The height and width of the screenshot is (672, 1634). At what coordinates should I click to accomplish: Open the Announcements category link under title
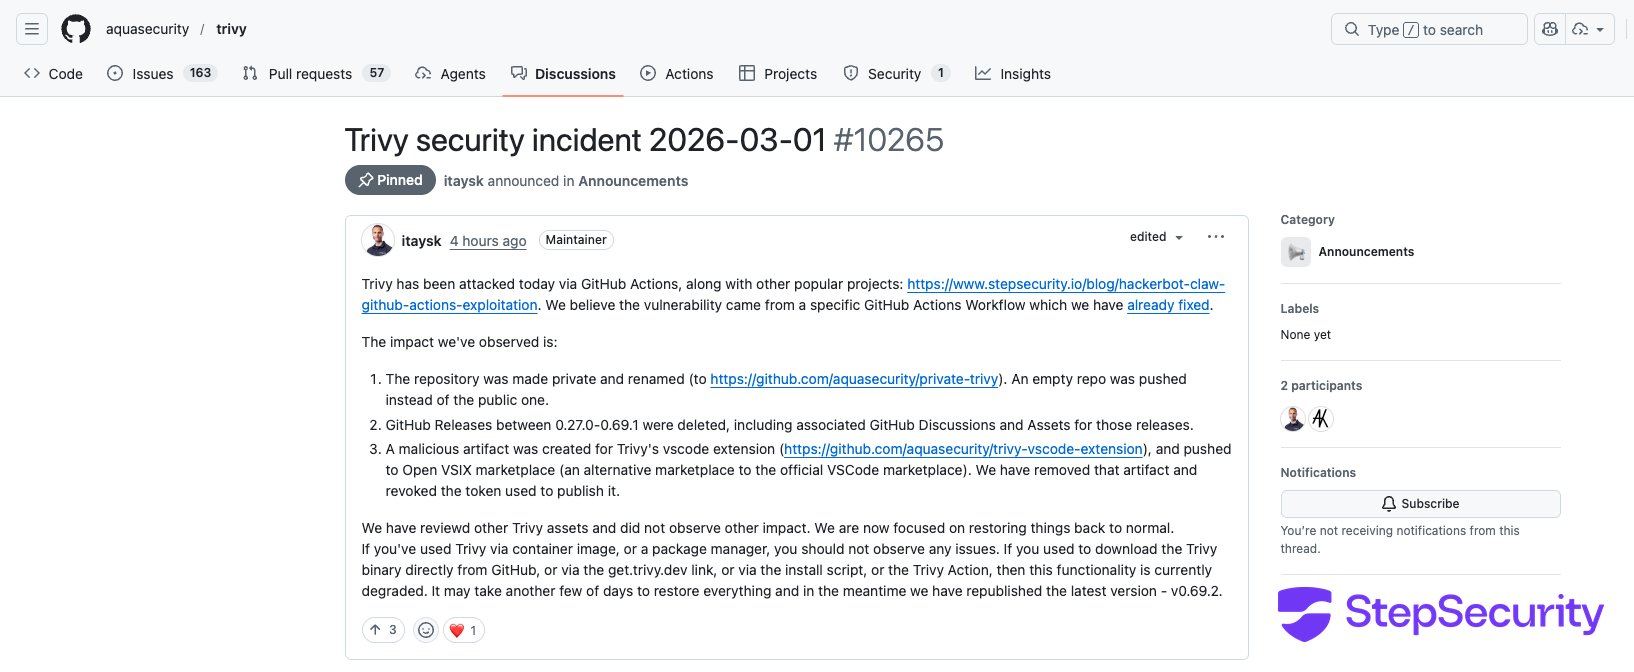(x=633, y=181)
